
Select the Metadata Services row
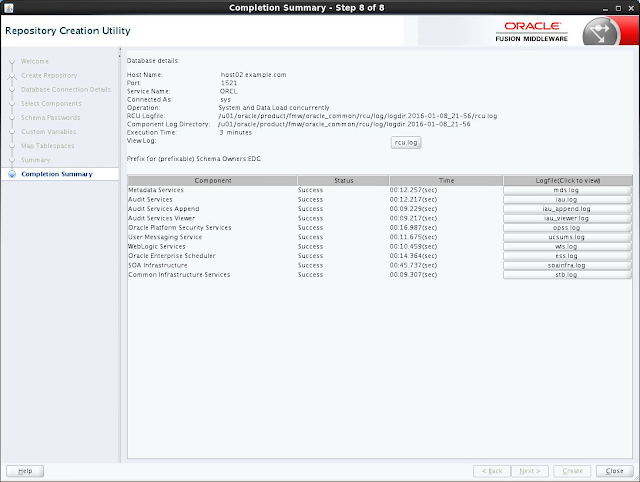tap(380, 190)
